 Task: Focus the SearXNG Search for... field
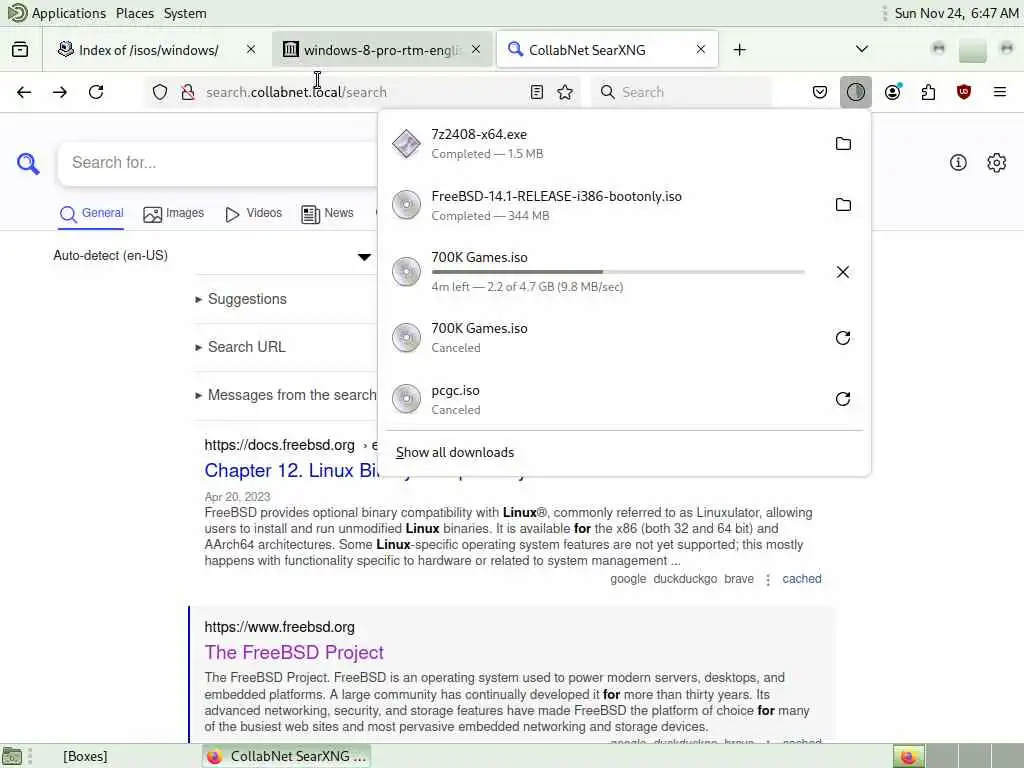click(219, 163)
